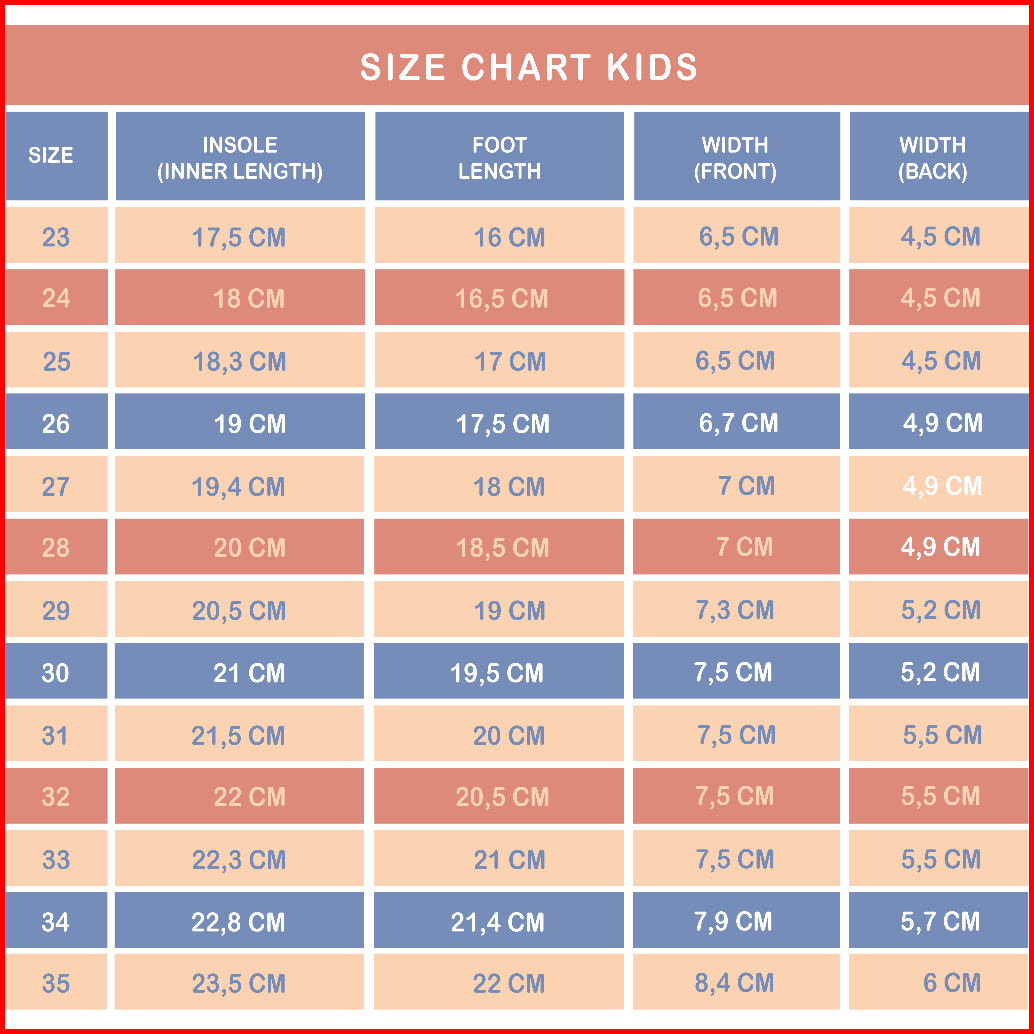
Task: Select the Foot Length column header
Action: (x=499, y=158)
